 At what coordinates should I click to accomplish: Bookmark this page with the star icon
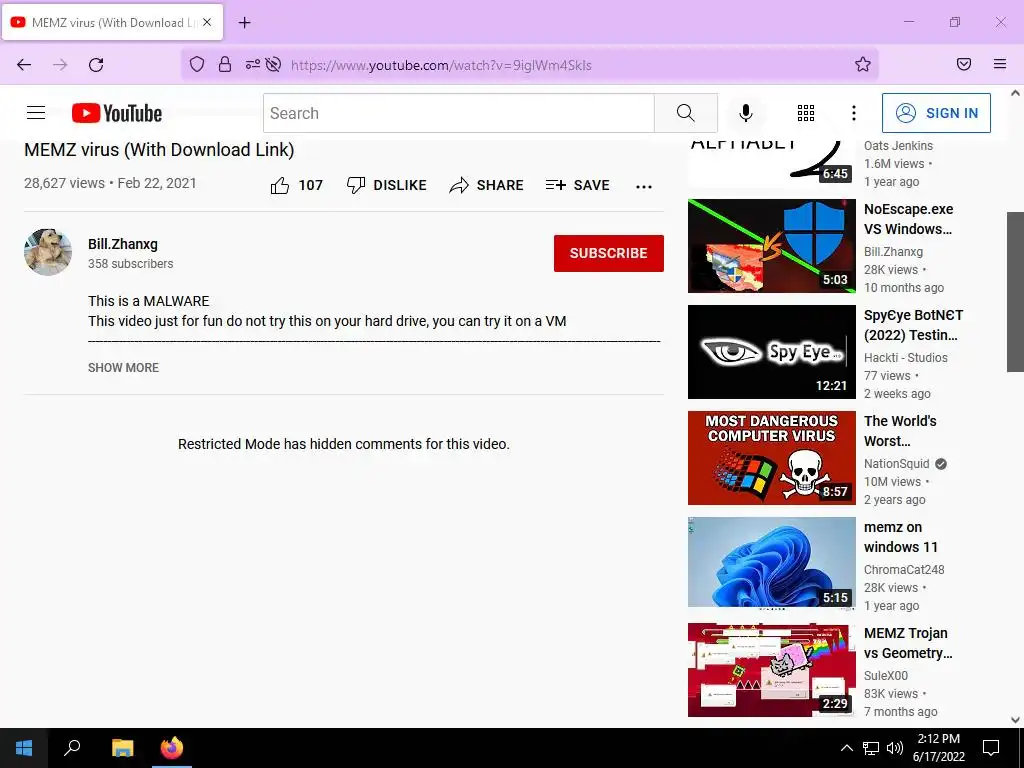click(x=863, y=64)
